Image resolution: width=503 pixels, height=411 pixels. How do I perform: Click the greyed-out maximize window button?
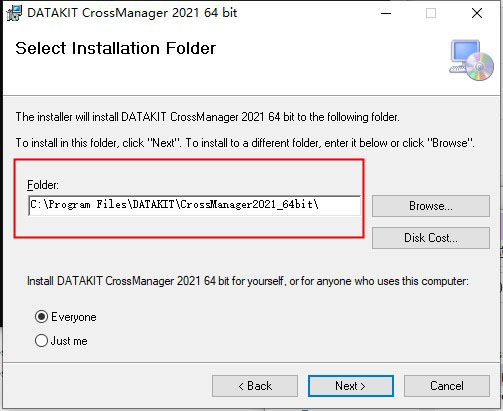(x=431, y=13)
